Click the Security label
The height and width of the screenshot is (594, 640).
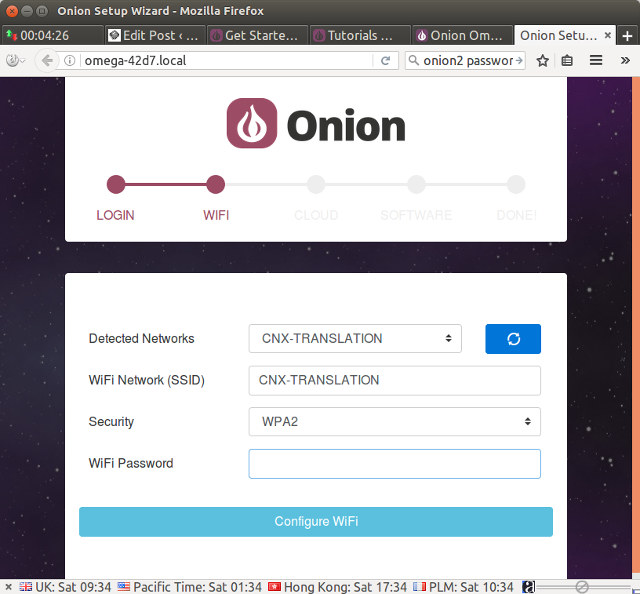tap(111, 422)
